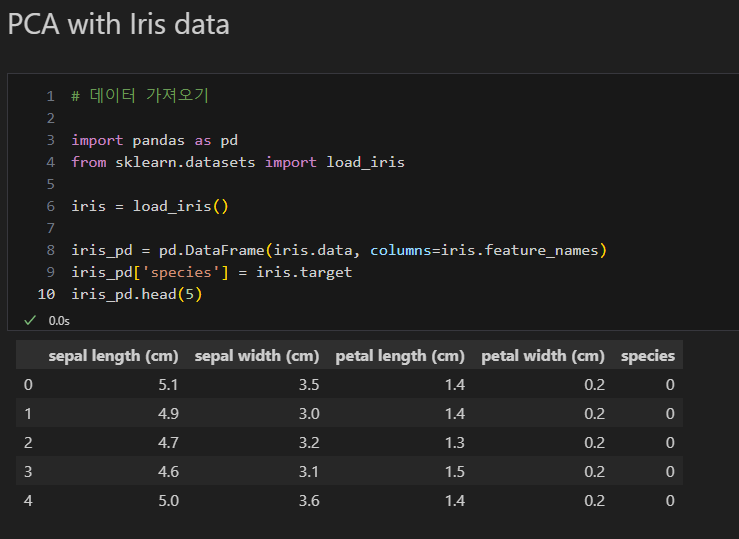
Task: Click the petal length (cm) column header
Action: pyautogui.click(x=400, y=356)
